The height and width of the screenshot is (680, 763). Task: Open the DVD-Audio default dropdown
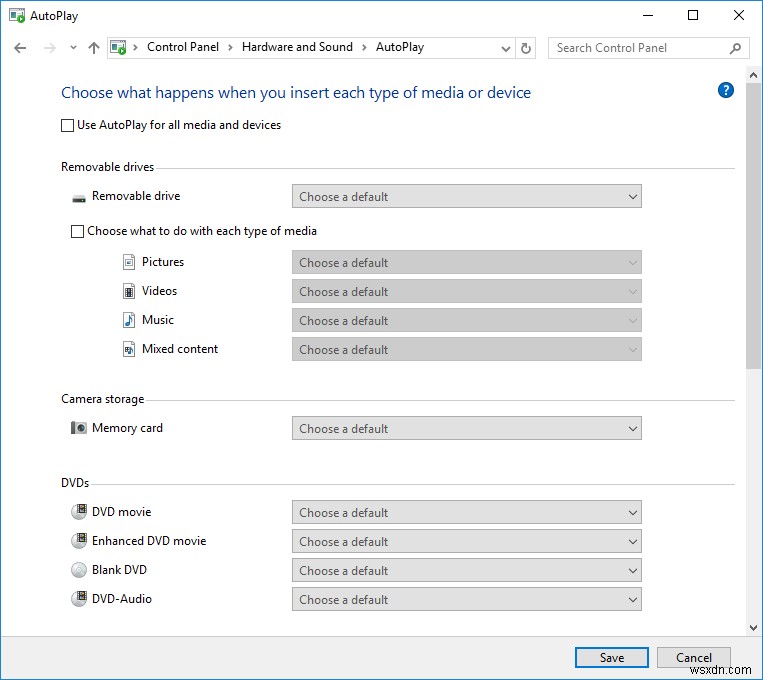click(467, 599)
